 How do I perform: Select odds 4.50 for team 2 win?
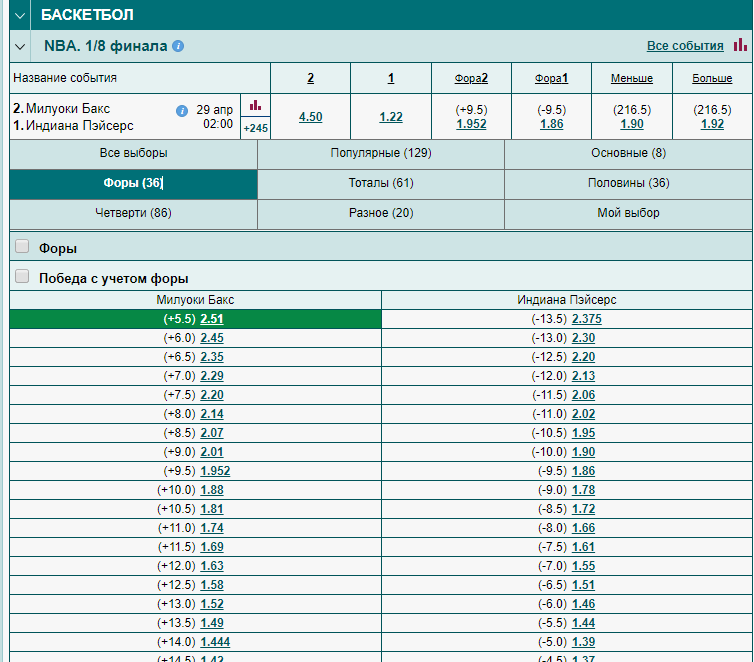pyautogui.click(x=311, y=117)
